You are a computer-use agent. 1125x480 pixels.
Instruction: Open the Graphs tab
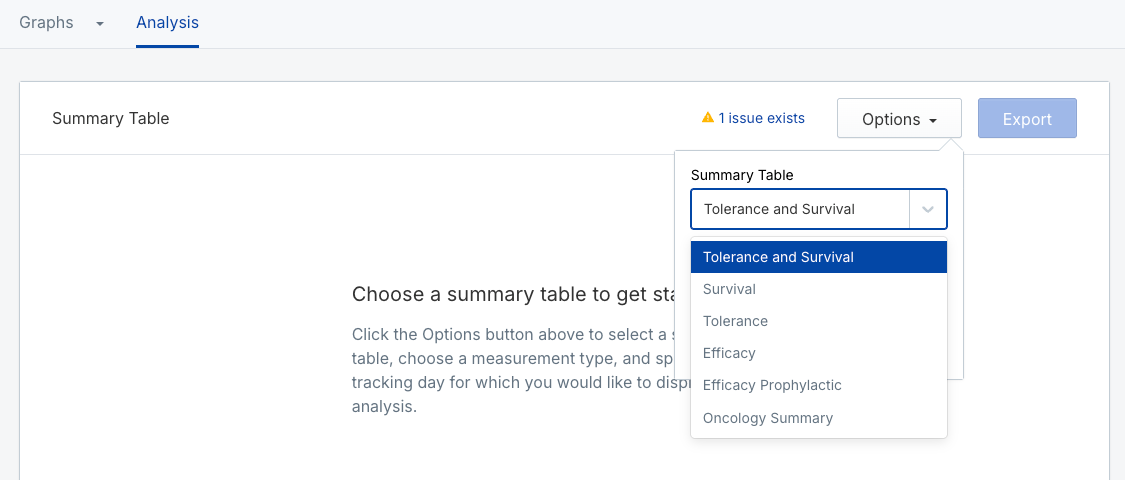click(47, 23)
